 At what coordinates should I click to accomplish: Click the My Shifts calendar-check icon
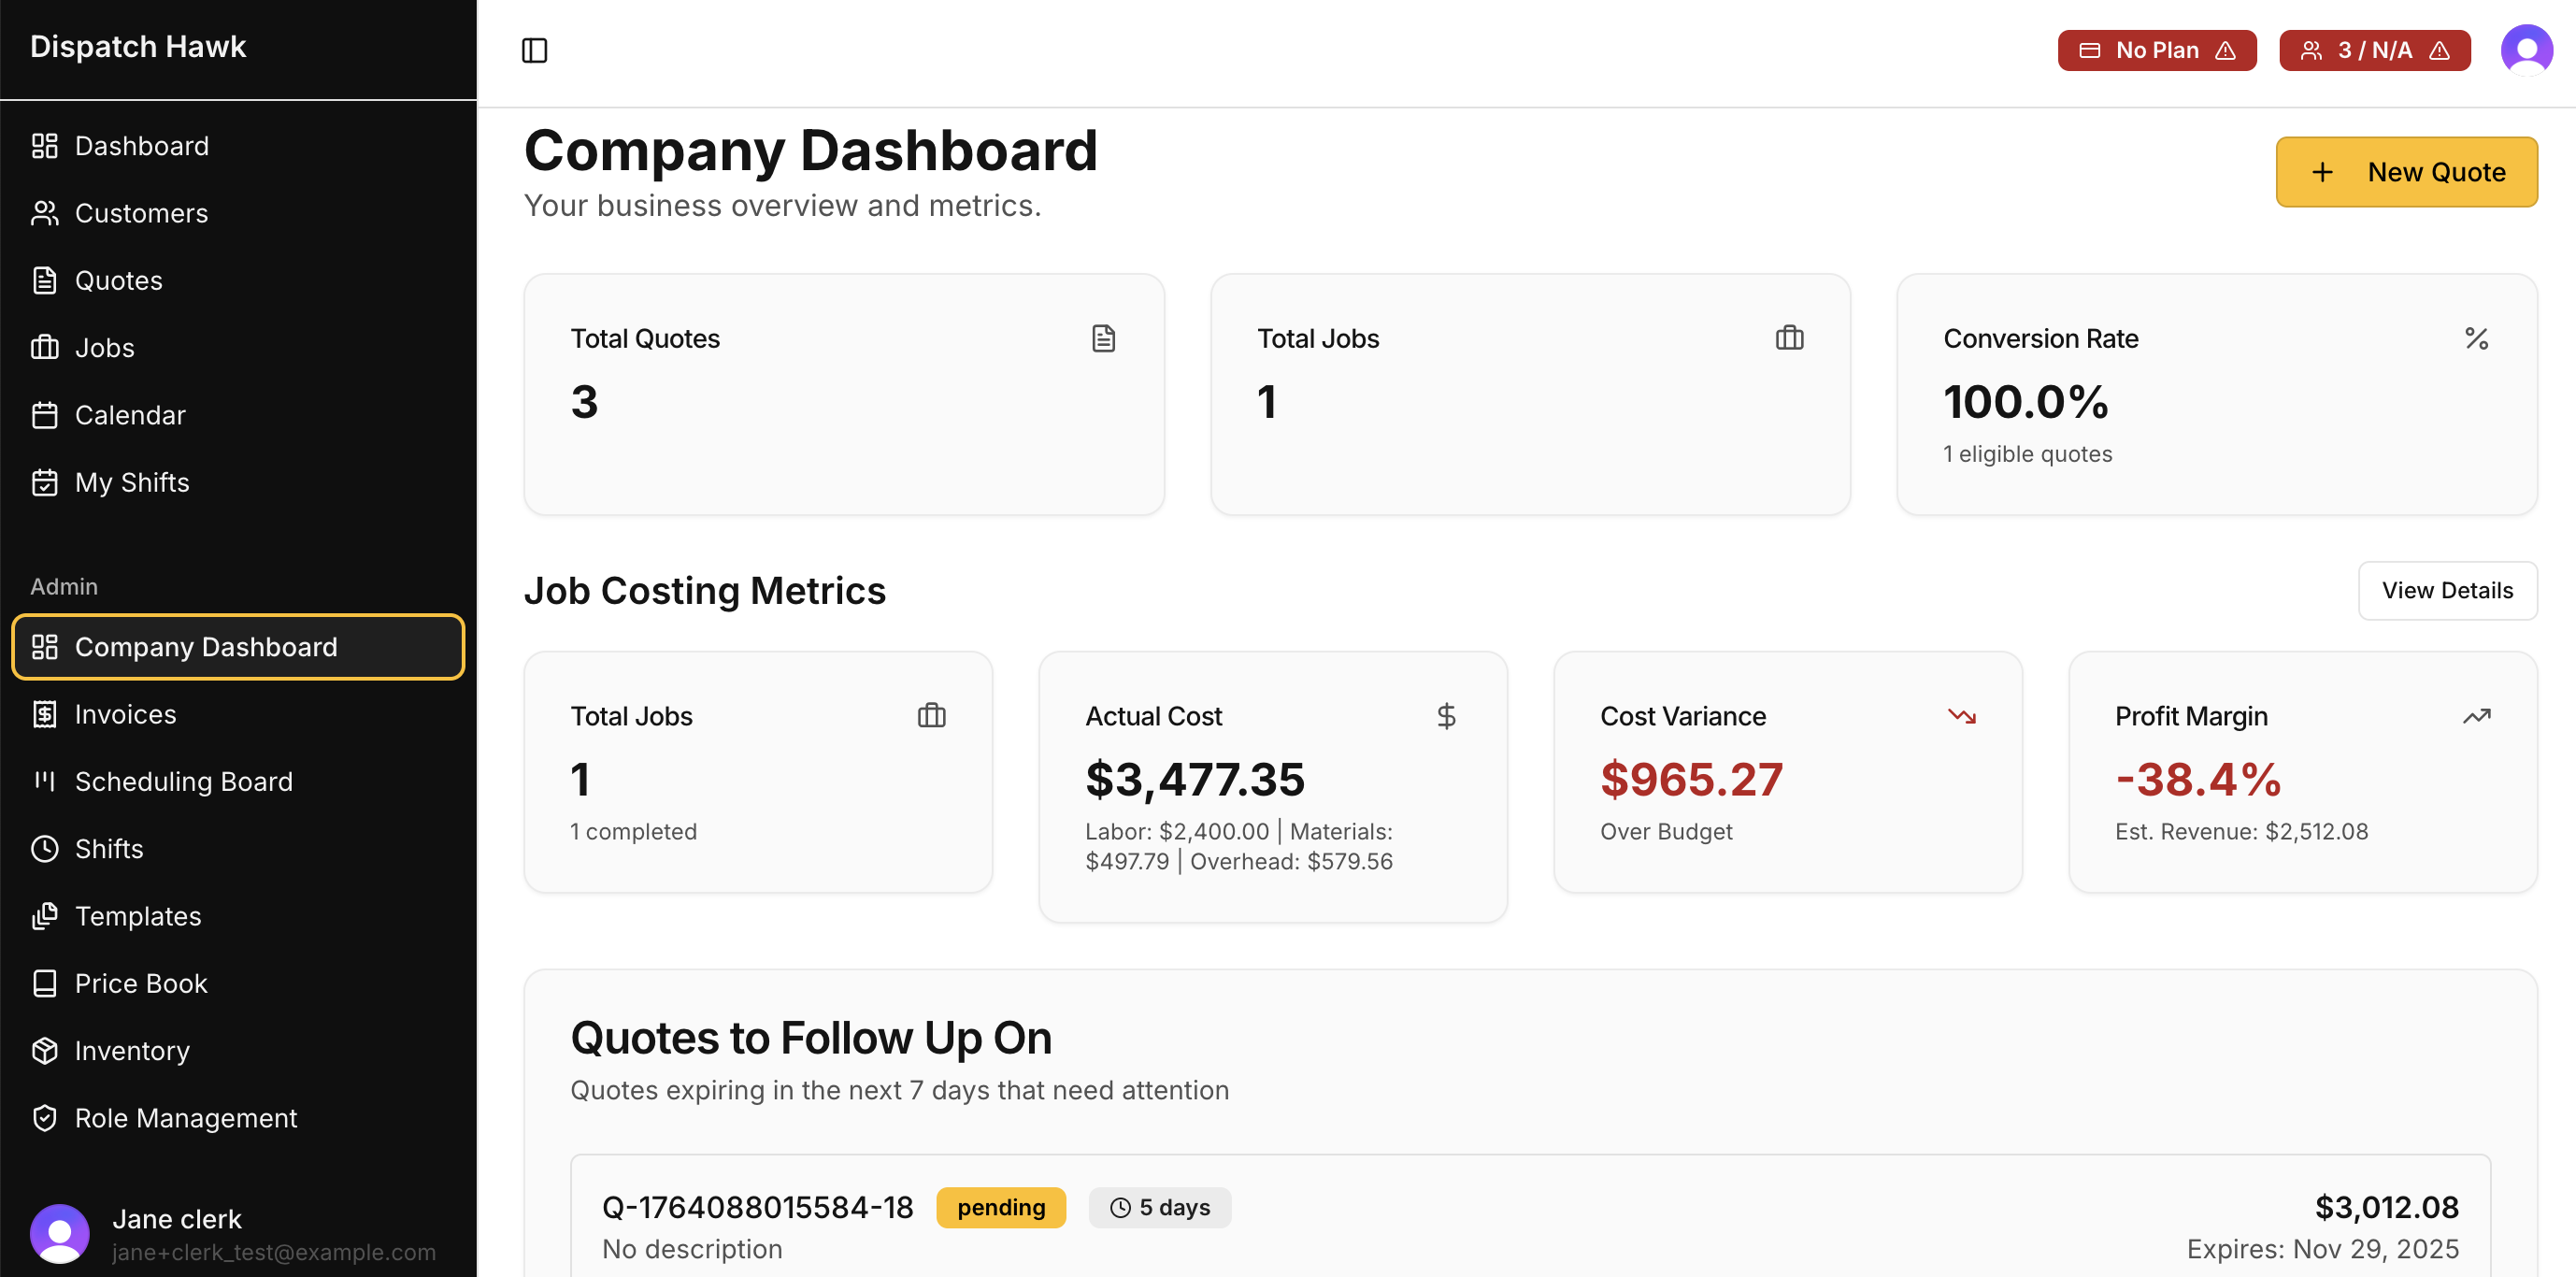coord(45,482)
